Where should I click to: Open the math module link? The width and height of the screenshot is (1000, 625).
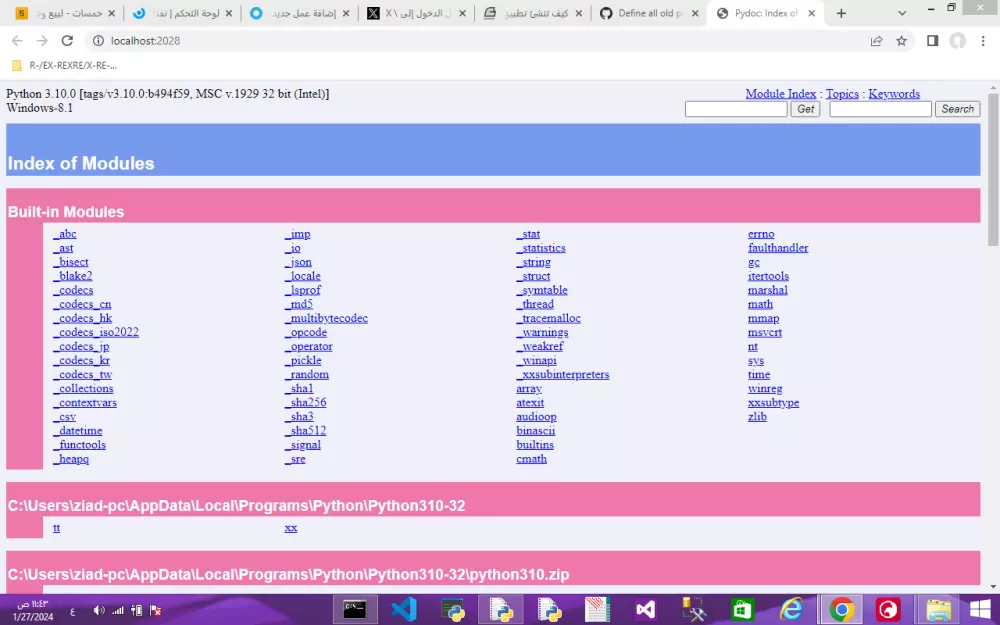(760, 304)
